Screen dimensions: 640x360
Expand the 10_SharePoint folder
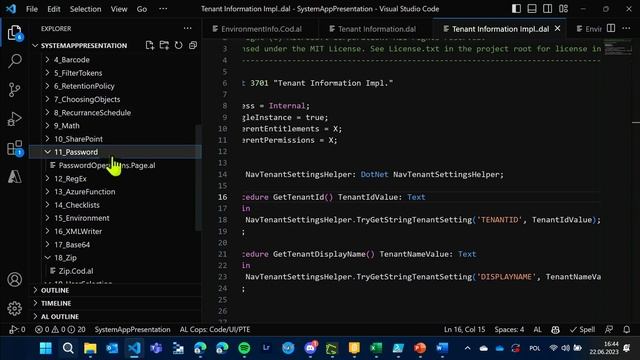[78, 139]
